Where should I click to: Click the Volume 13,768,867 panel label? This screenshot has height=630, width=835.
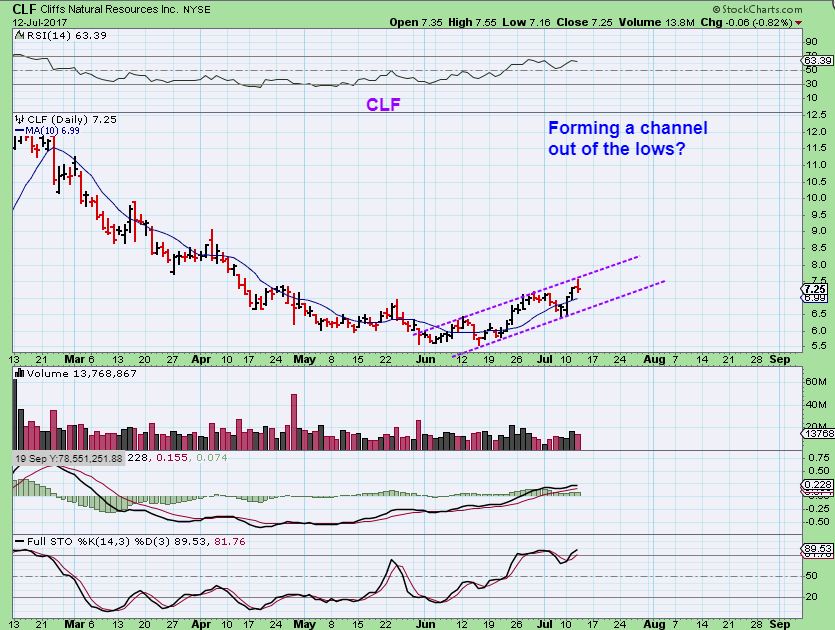[81, 373]
